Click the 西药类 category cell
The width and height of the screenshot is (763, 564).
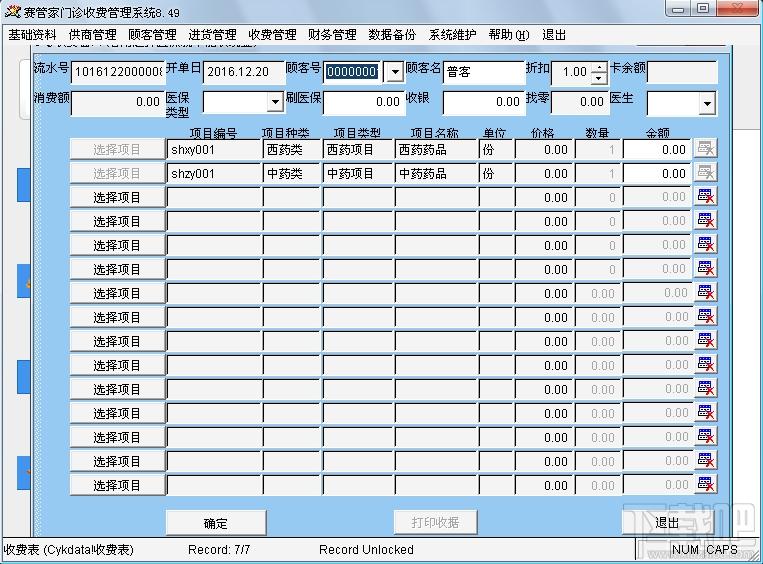(x=292, y=149)
